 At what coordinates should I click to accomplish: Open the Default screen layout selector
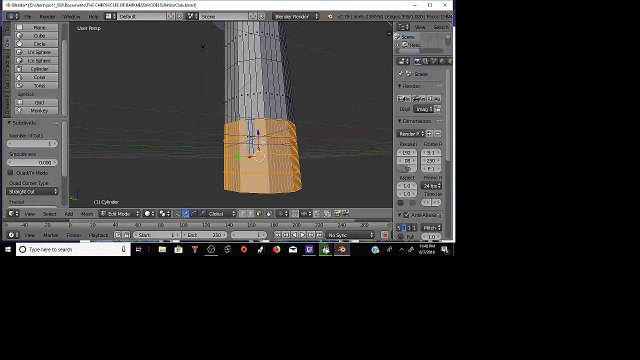click(x=111, y=16)
